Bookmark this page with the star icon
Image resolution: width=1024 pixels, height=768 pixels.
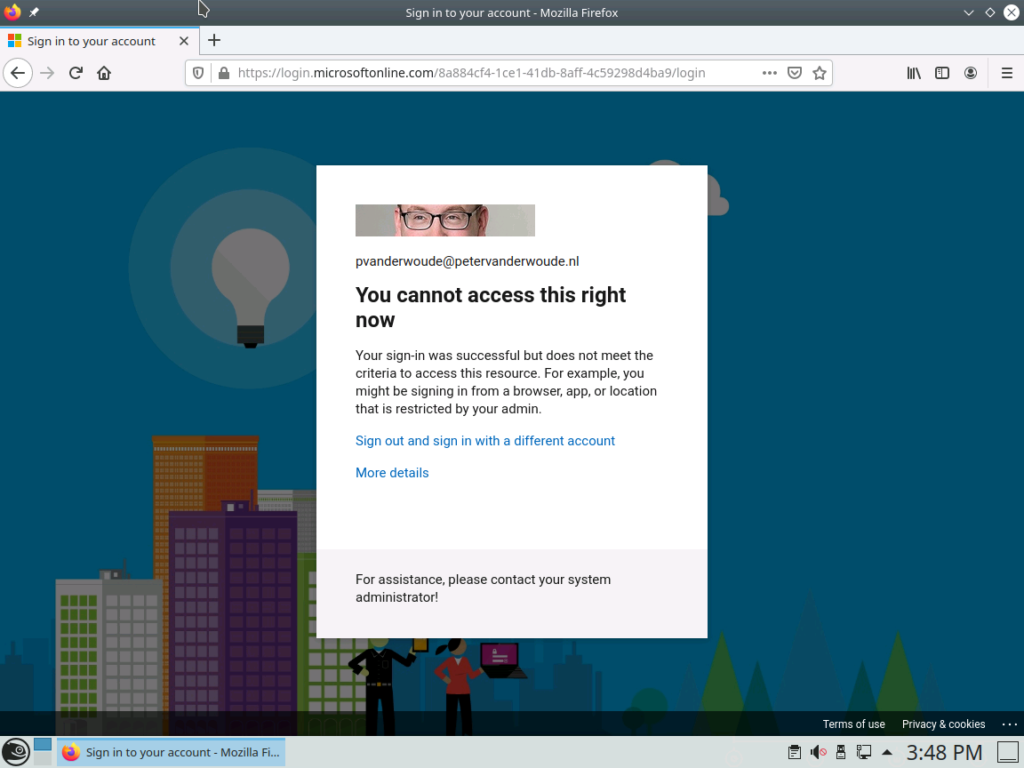(820, 73)
